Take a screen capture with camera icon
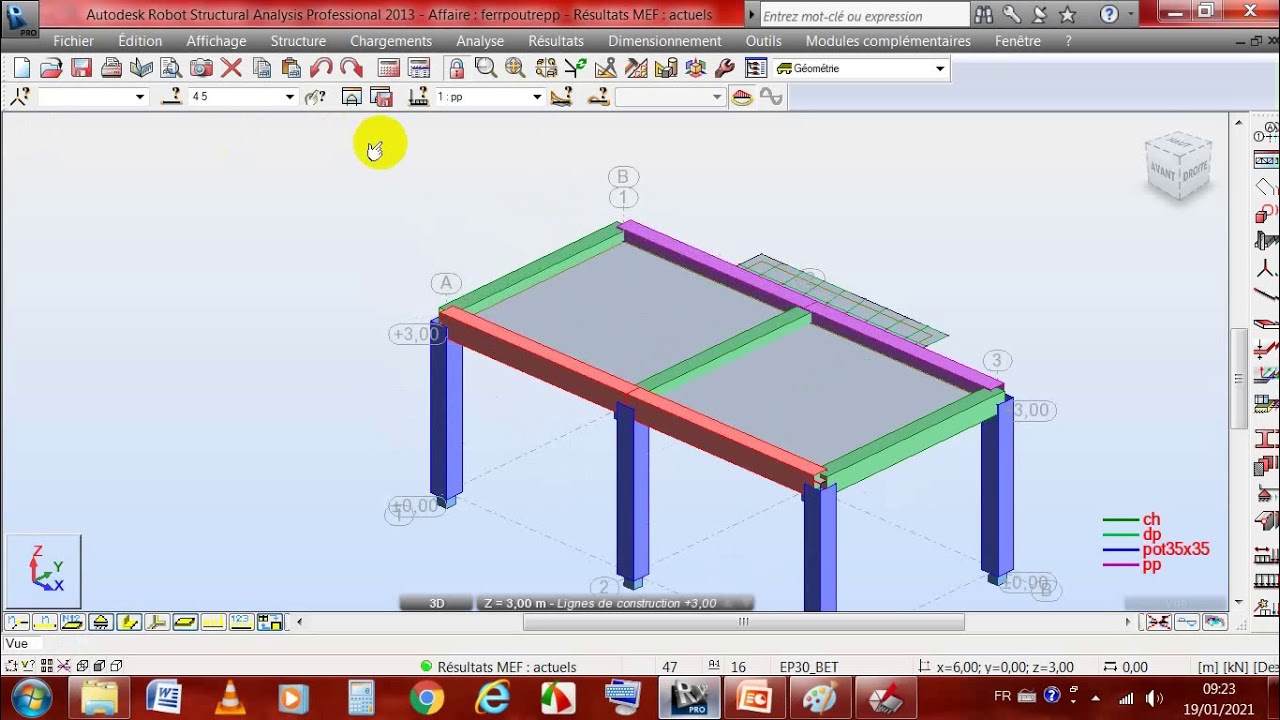Image resolution: width=1280 pixels, height=720 pixels. coord(201,68)
